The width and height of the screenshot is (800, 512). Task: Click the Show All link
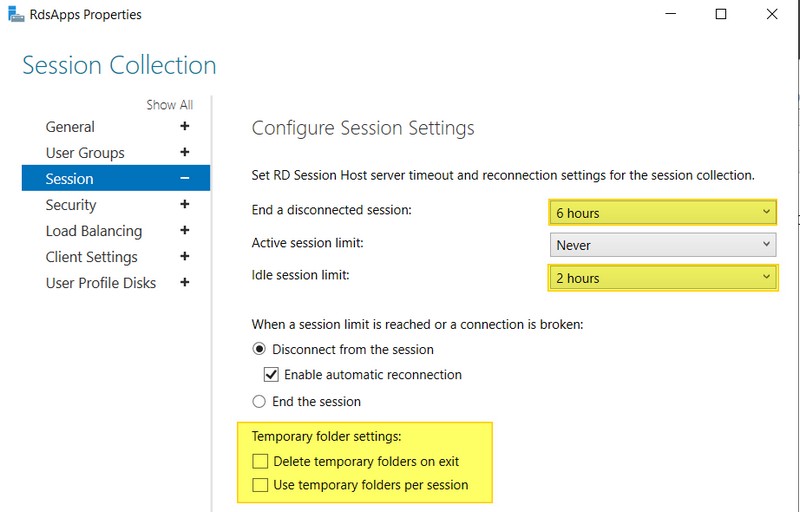click(169, 105)
